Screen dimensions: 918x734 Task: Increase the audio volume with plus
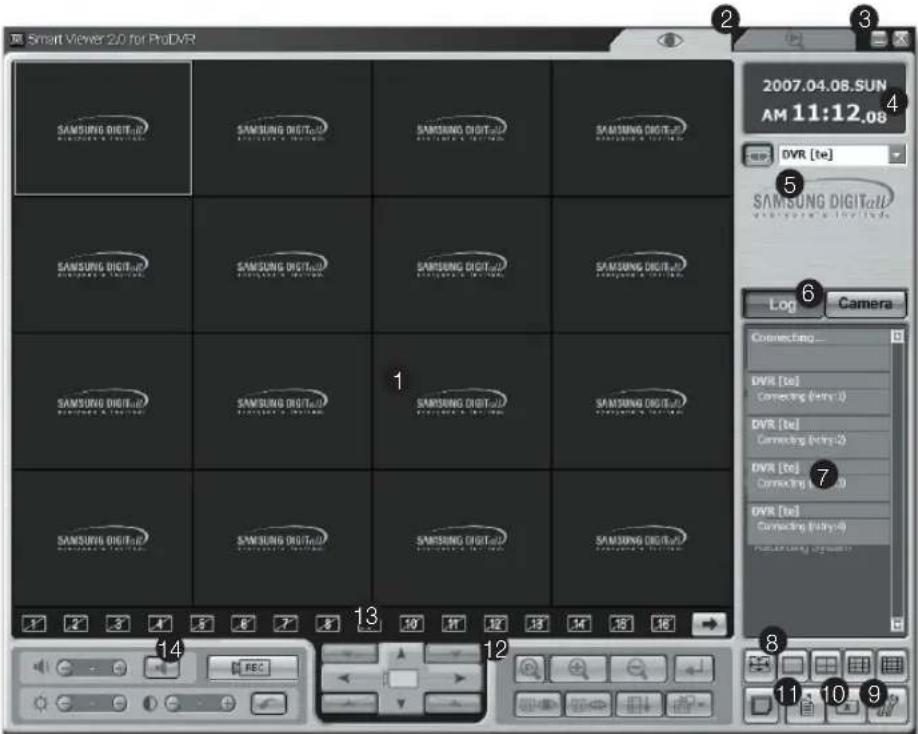[x=119, y=668]
